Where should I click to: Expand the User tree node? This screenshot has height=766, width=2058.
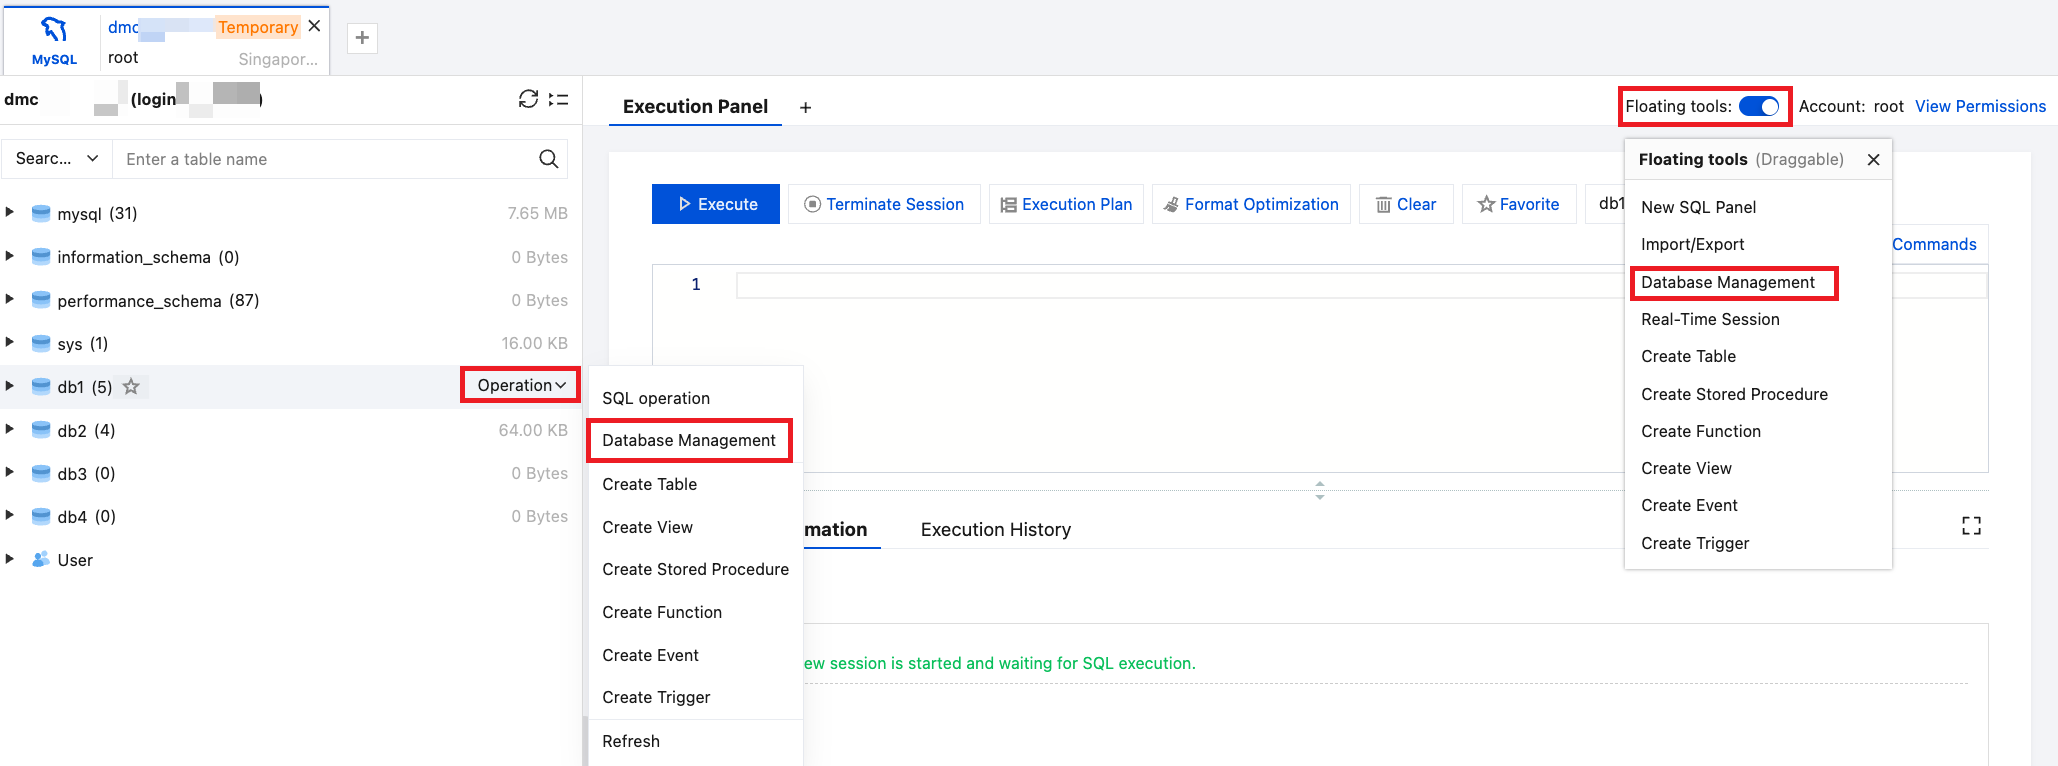click(10, 560)
